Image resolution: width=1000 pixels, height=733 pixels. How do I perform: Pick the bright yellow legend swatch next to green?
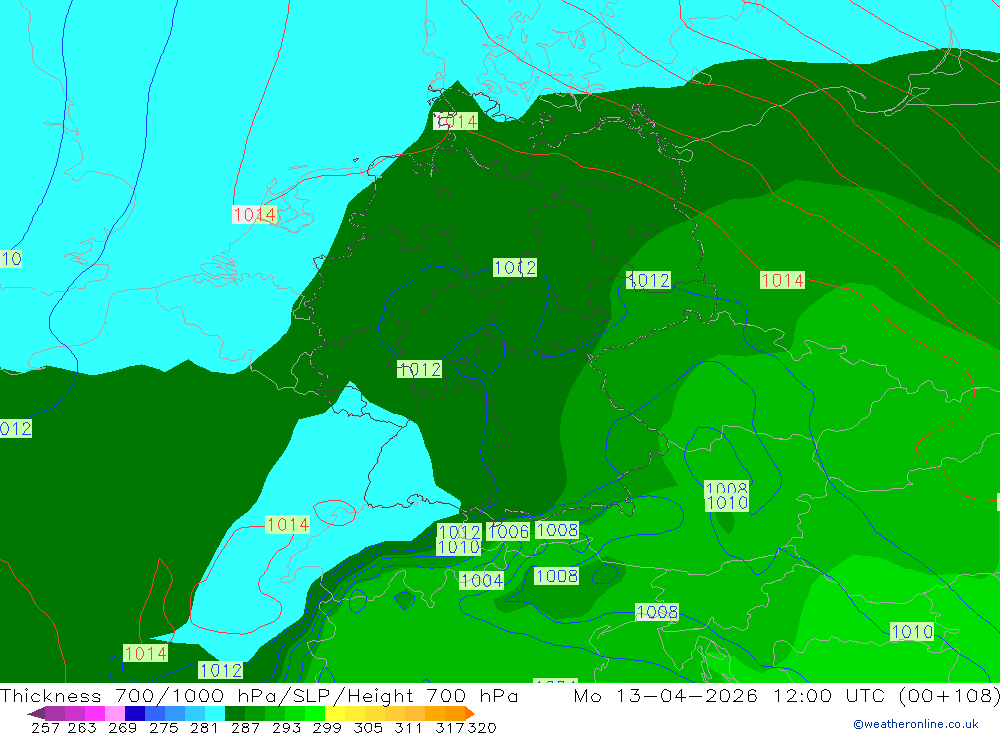coord(335,713)
